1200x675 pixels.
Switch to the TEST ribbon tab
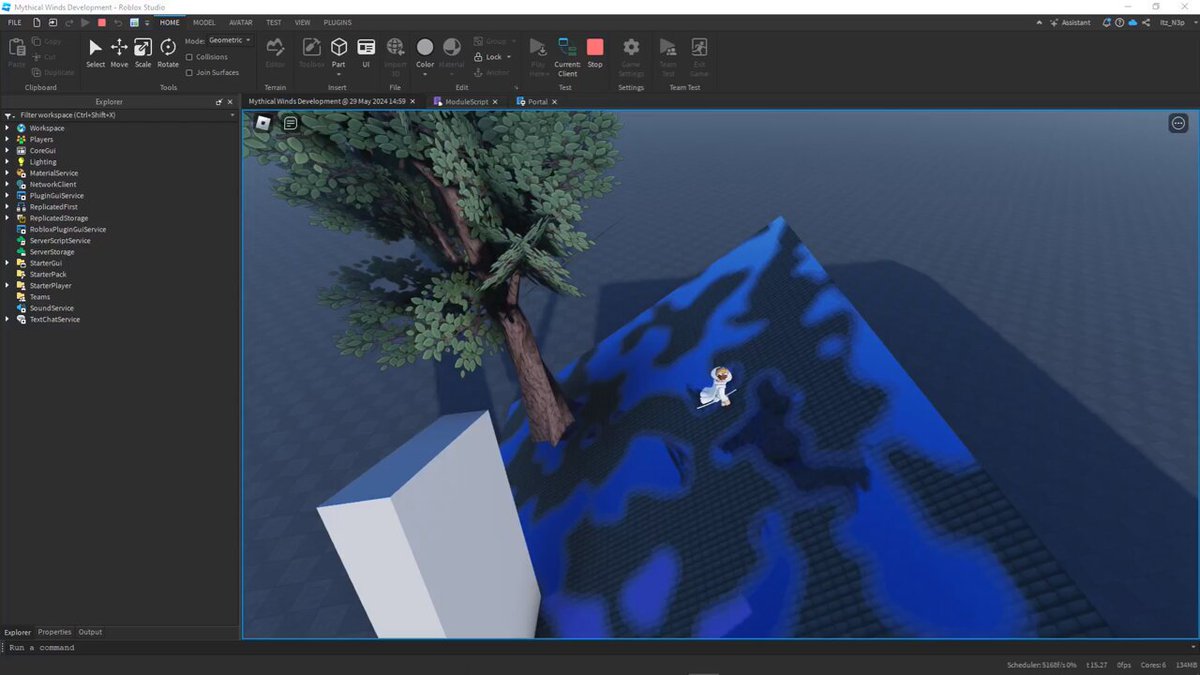click(x=273, y=22)
